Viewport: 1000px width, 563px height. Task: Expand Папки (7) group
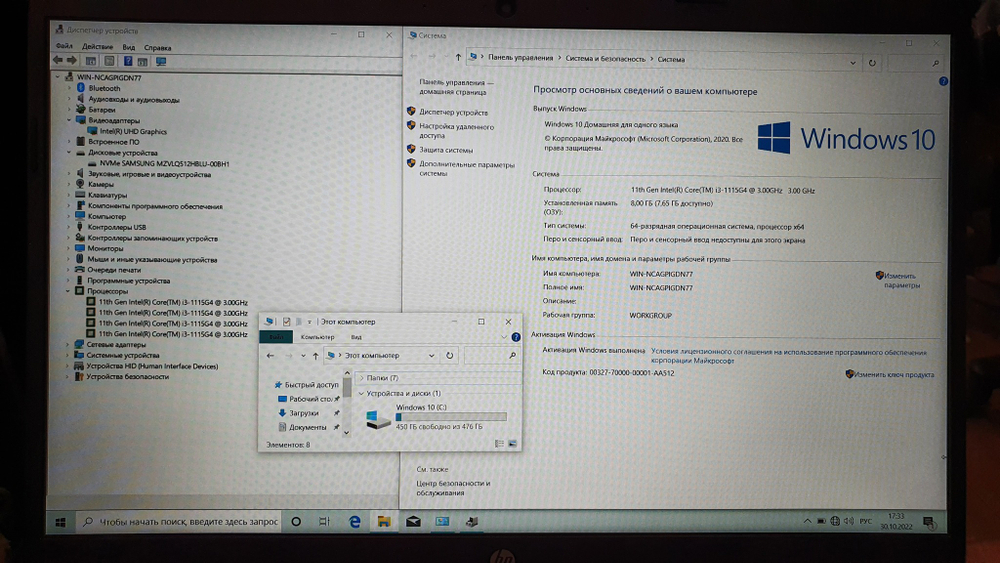[362, 377]
